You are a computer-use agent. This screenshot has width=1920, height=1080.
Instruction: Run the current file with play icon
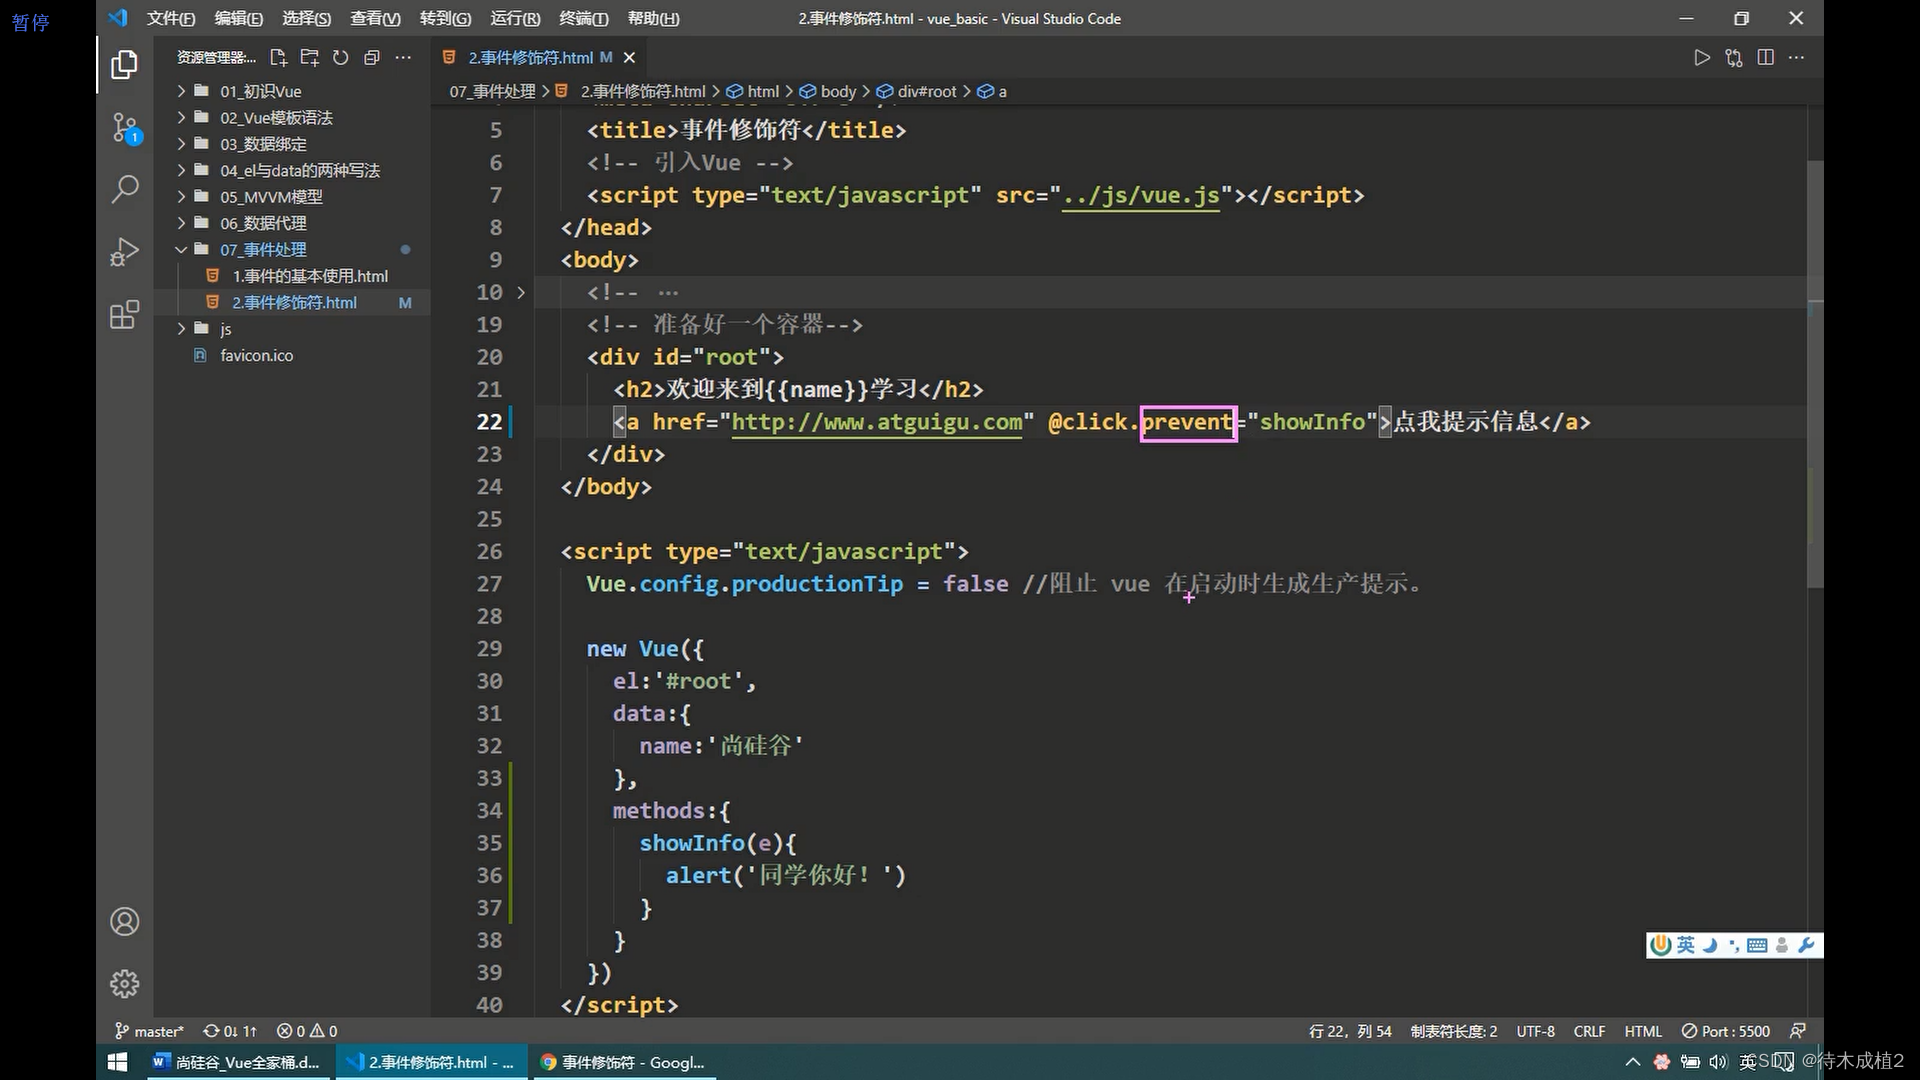(1702, 57)
